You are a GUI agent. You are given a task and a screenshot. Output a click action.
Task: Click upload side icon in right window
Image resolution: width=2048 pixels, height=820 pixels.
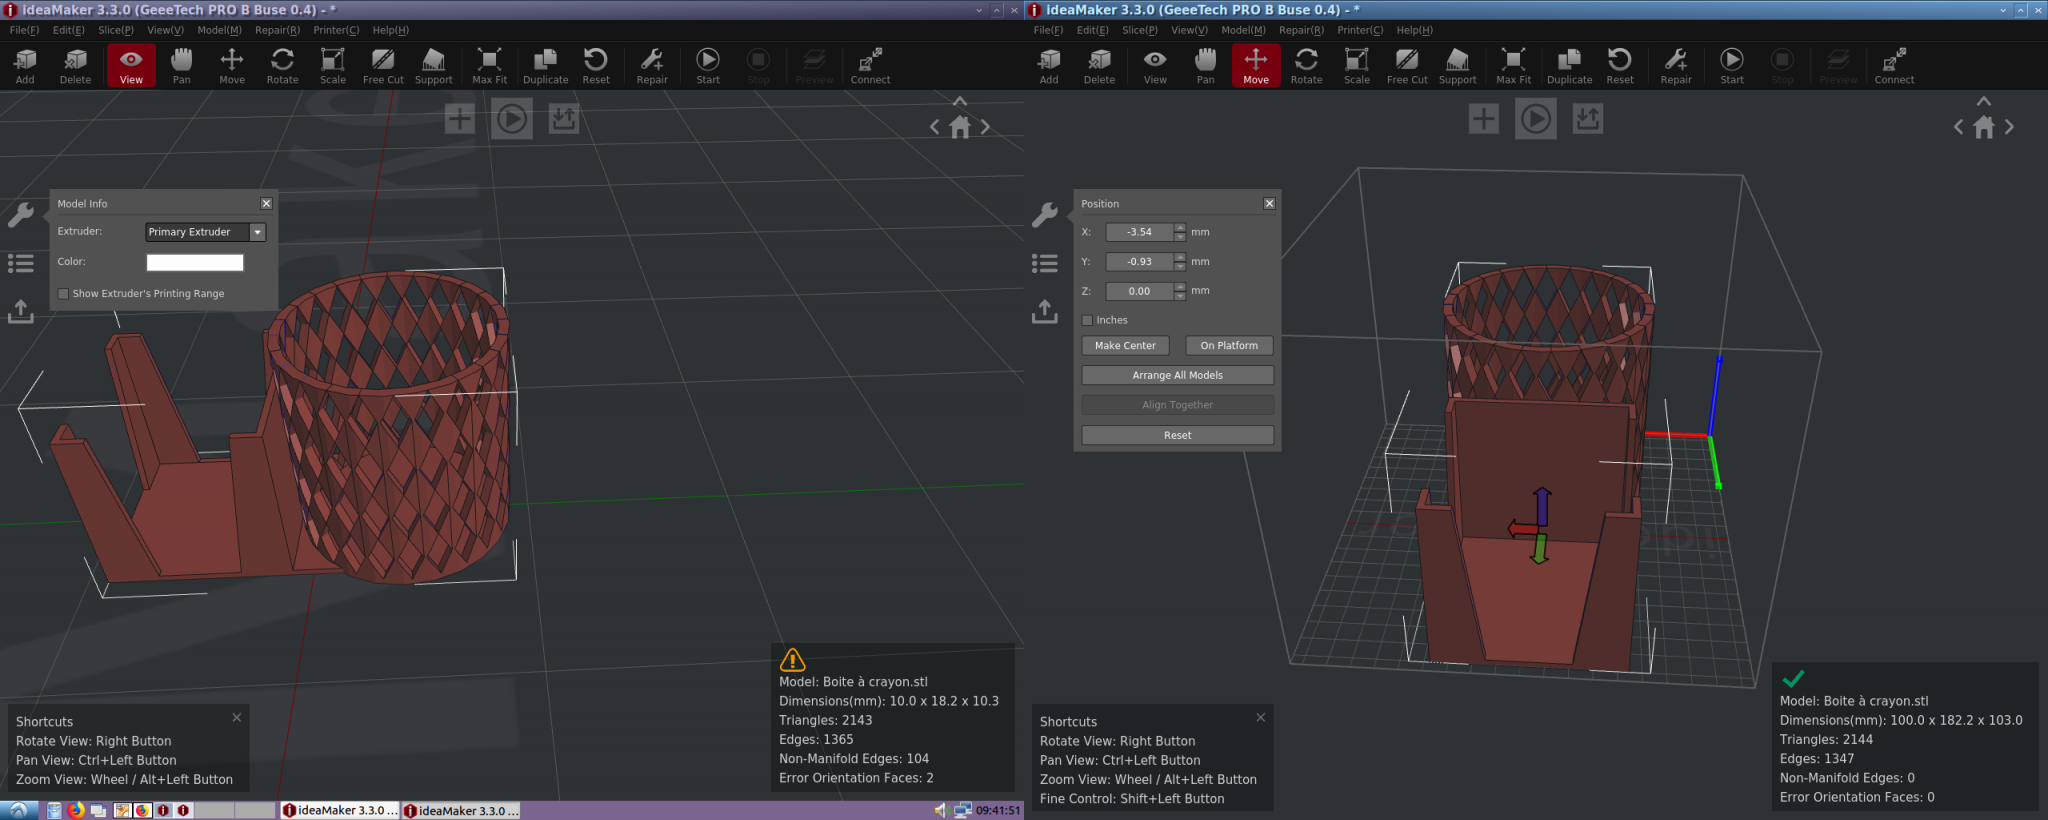point(1045,312)
